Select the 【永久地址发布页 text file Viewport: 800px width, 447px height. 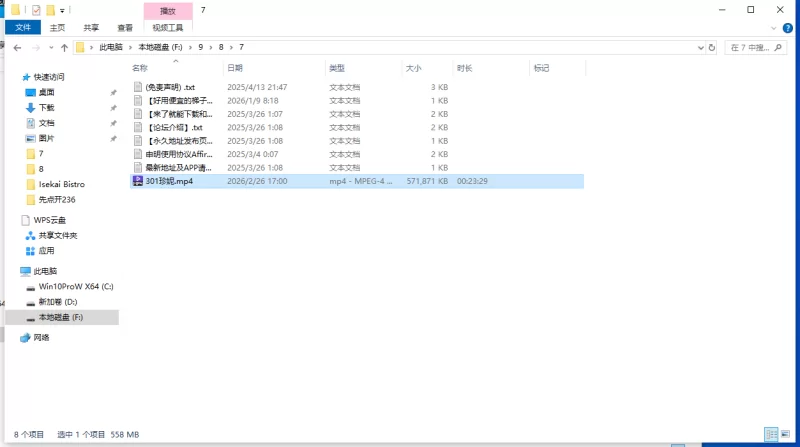click(x=179, y=141)
